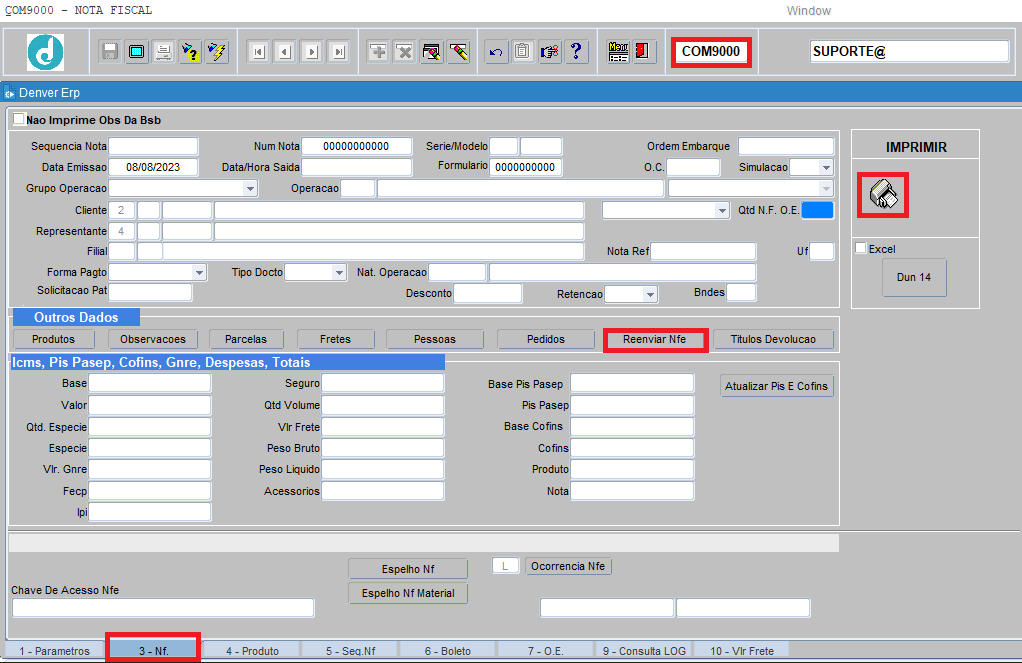Click the enter query (question mark) icon

point(190,52)
